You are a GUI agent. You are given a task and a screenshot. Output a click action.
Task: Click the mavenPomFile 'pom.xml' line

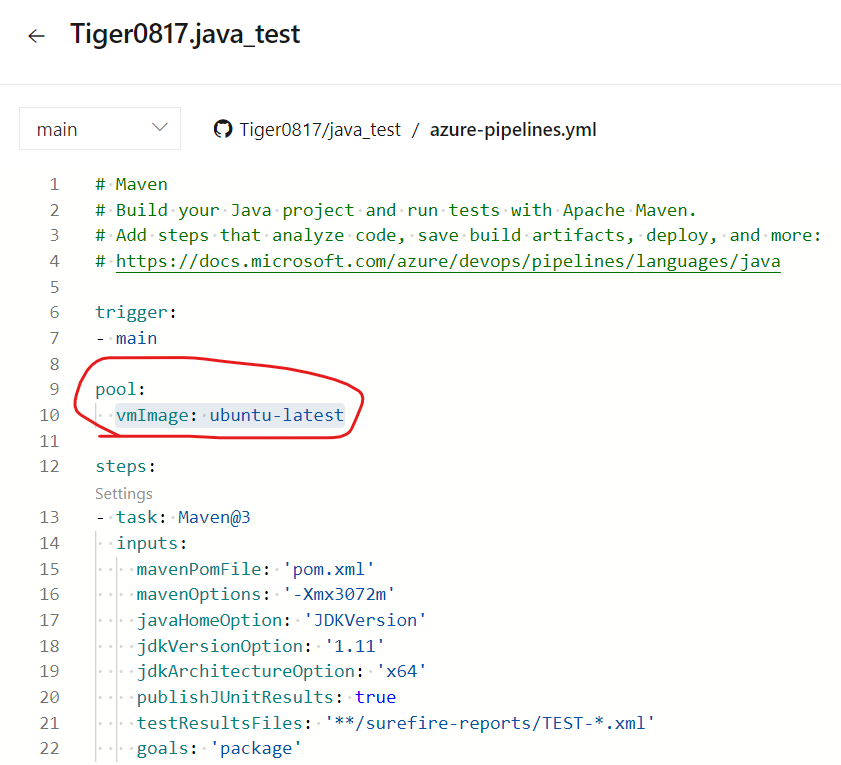click(x=255, y=569)
